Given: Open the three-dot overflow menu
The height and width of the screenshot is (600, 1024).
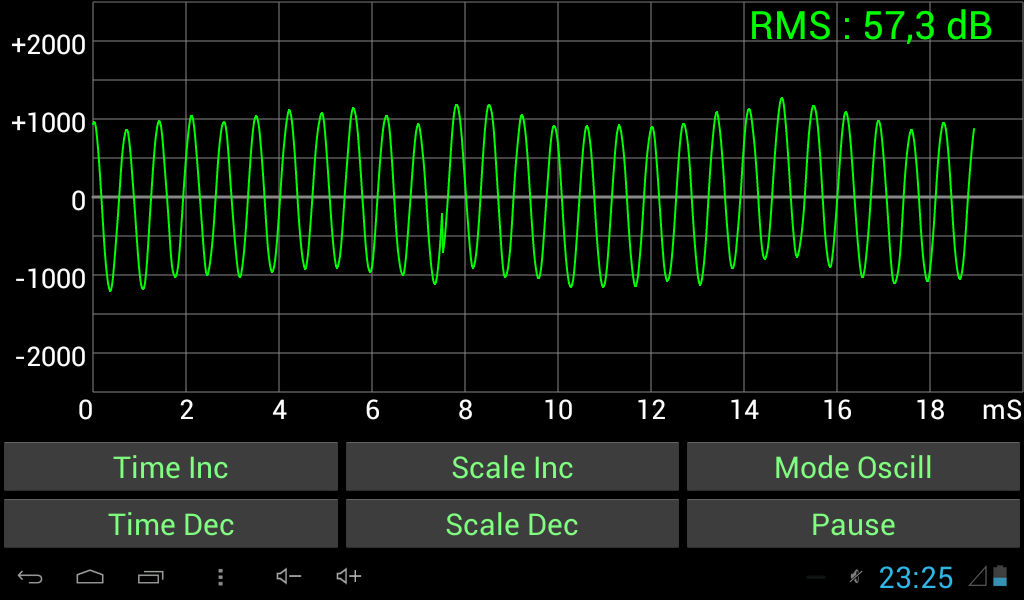Looking at the screenshot, I should (219, 577).
